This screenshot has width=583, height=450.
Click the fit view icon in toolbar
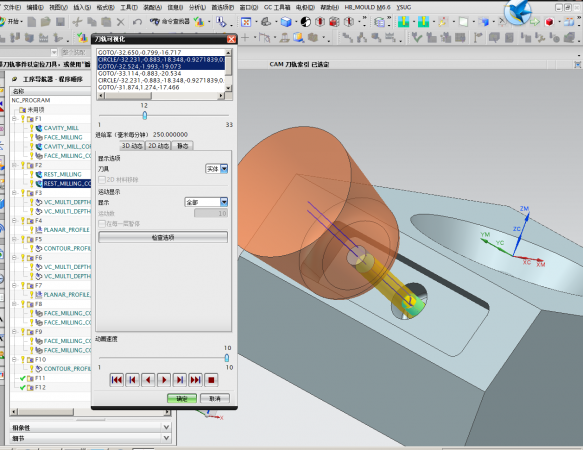coord(246,22)
